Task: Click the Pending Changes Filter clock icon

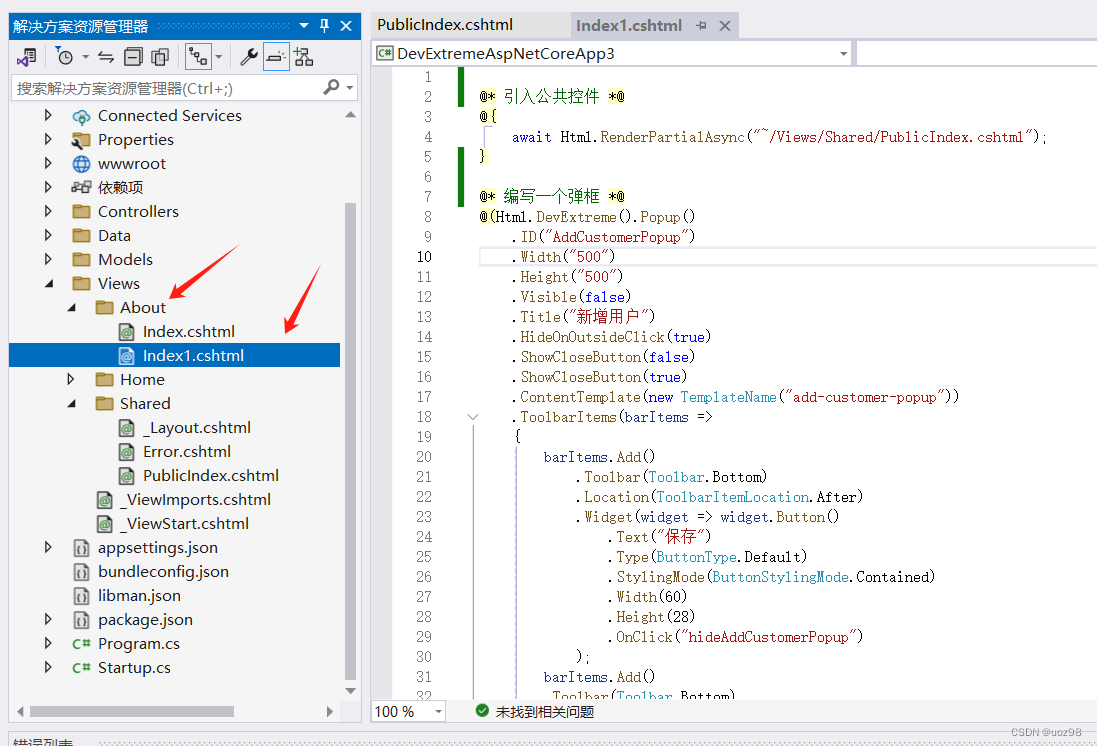Action: coord(65,57)
